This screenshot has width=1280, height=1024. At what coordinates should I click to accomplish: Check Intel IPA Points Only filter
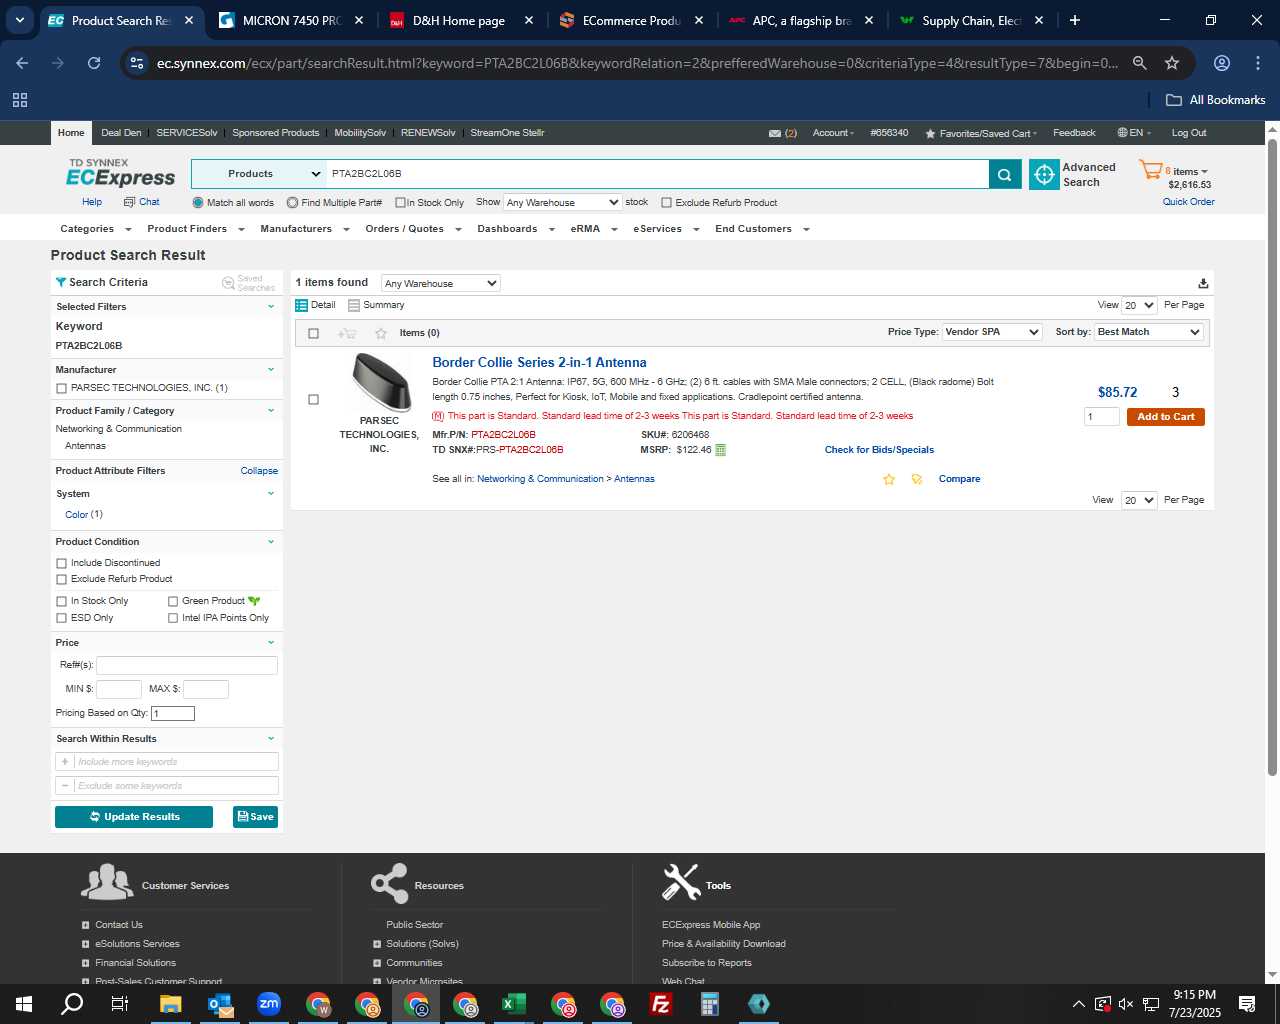point(173,618)
